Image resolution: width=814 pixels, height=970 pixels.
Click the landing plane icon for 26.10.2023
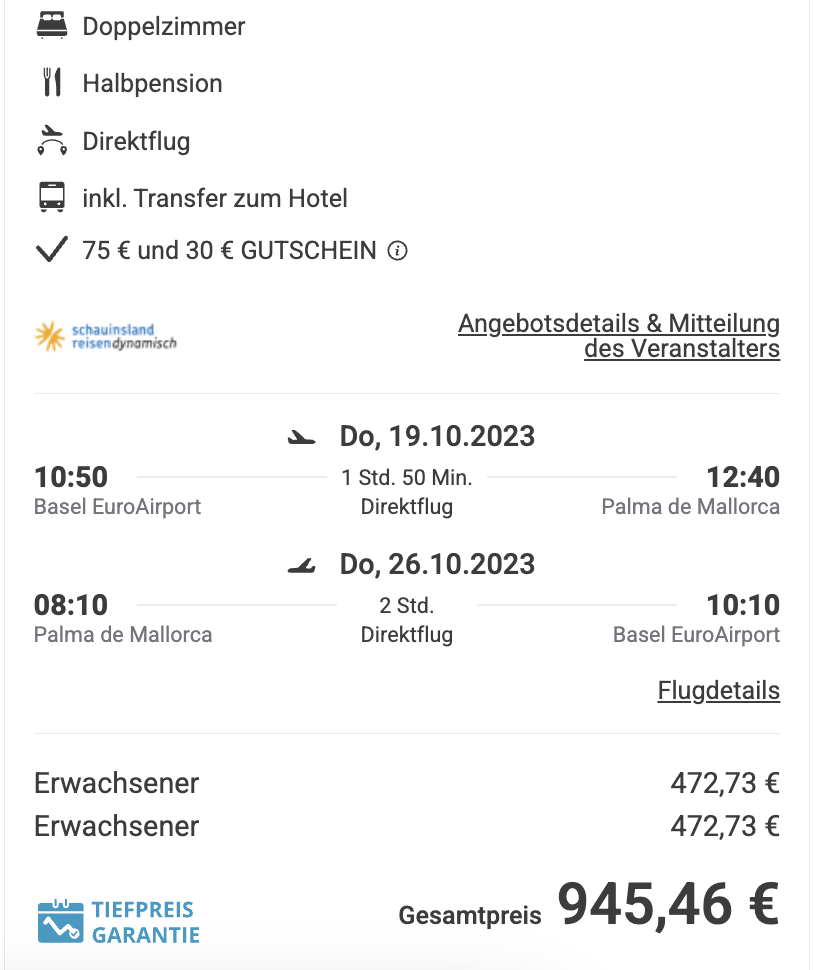coord(301,565)
